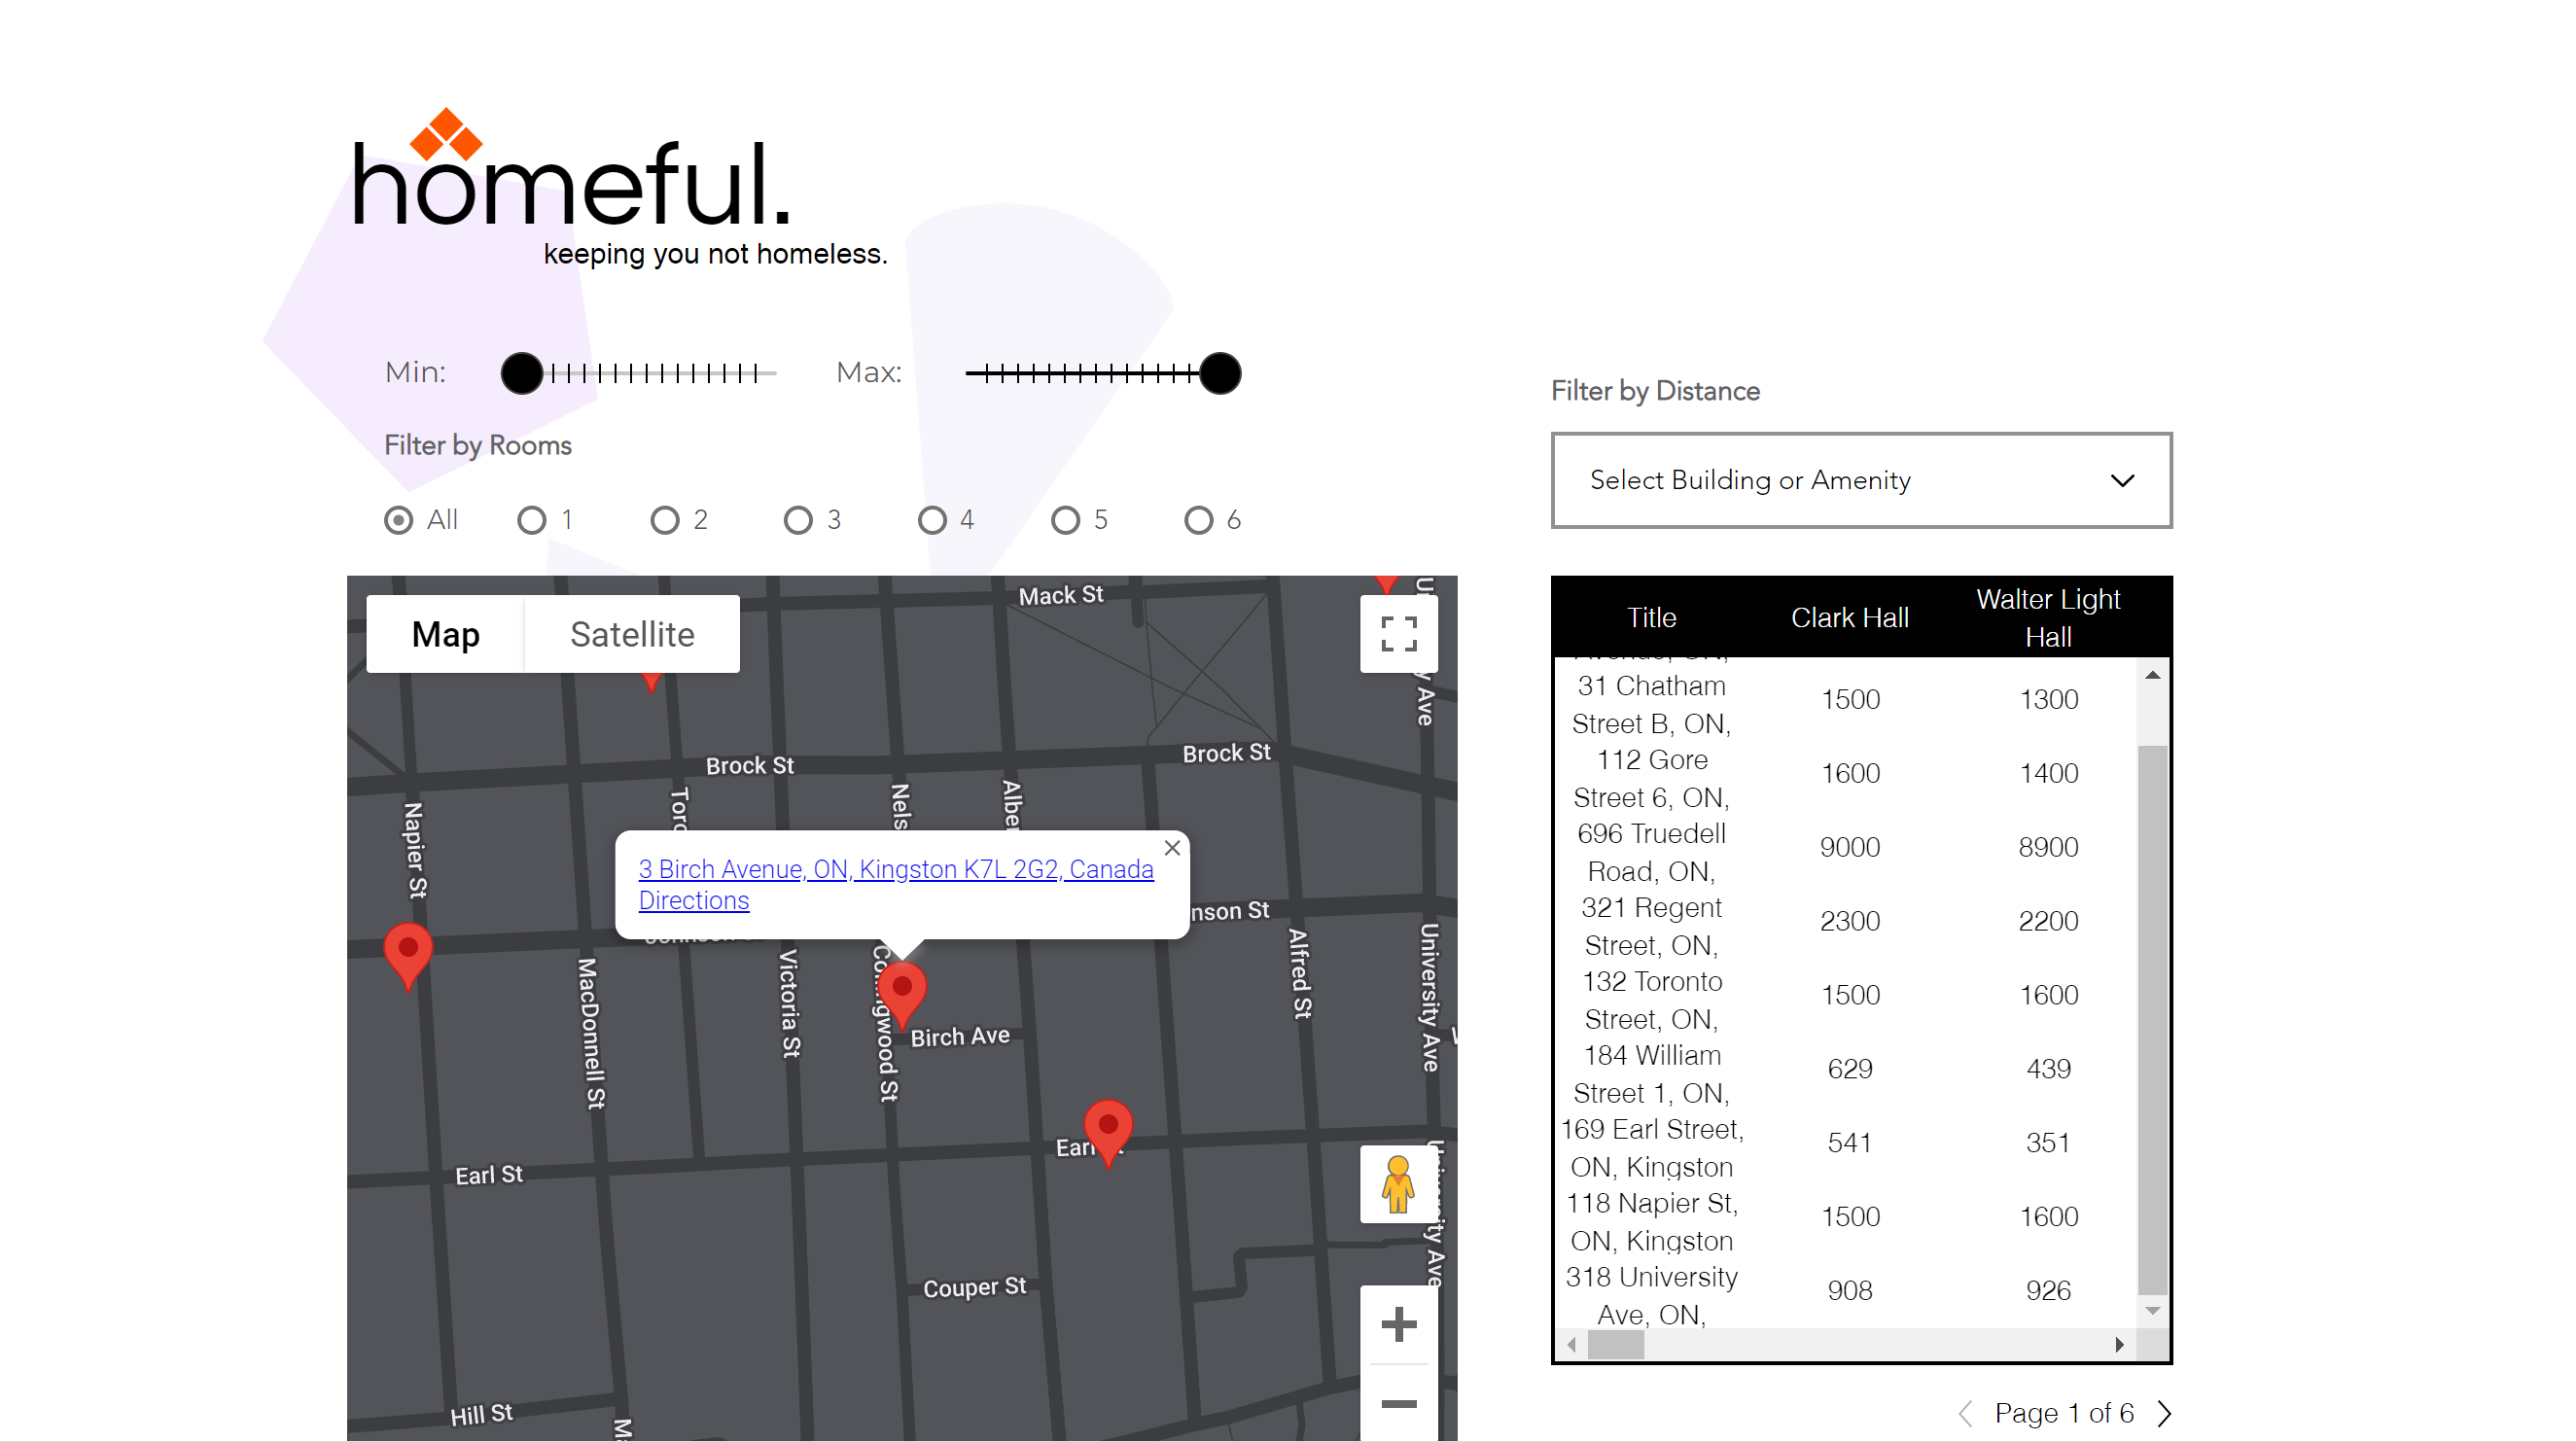Image resolution: width=2576 pixels, height=1442 pixels.
Task: Zoom in the map with plus
Action: pos(1398,1324)
